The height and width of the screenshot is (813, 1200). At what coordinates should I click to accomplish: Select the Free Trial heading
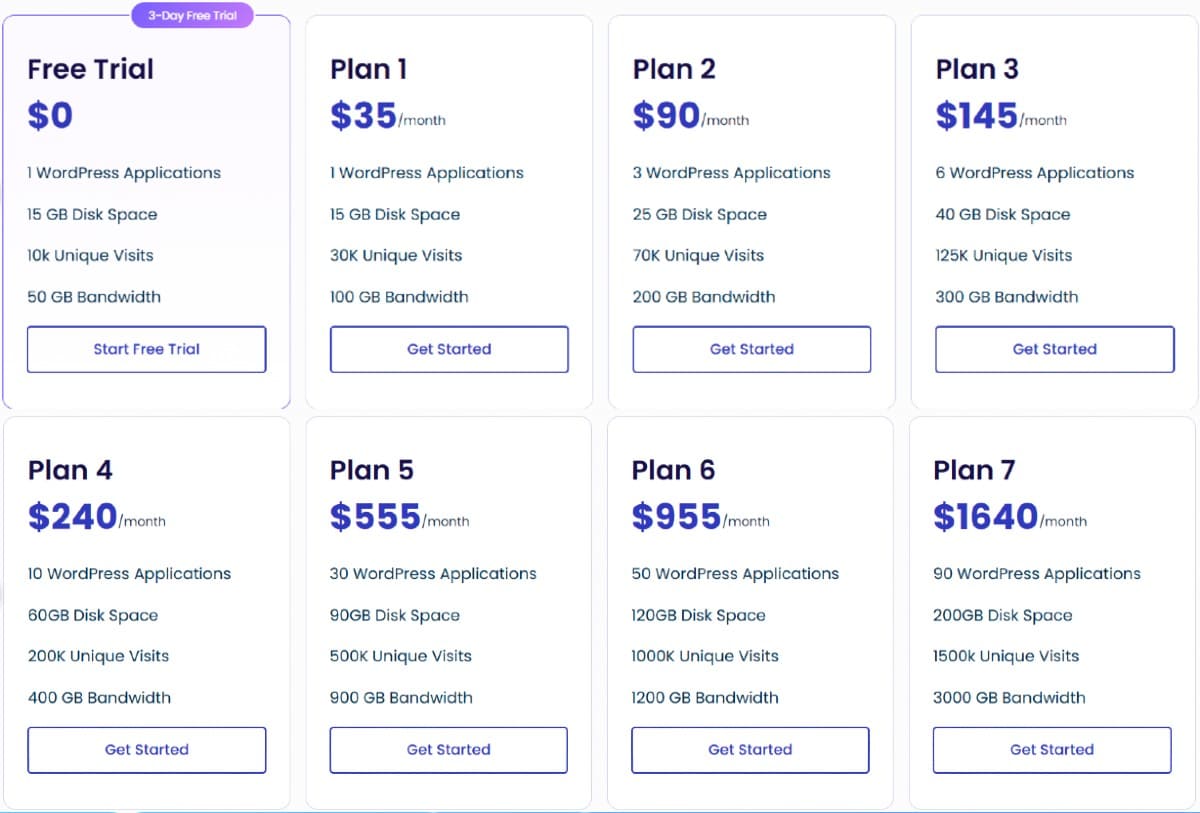pyautogui.click(x=91, y=69)
